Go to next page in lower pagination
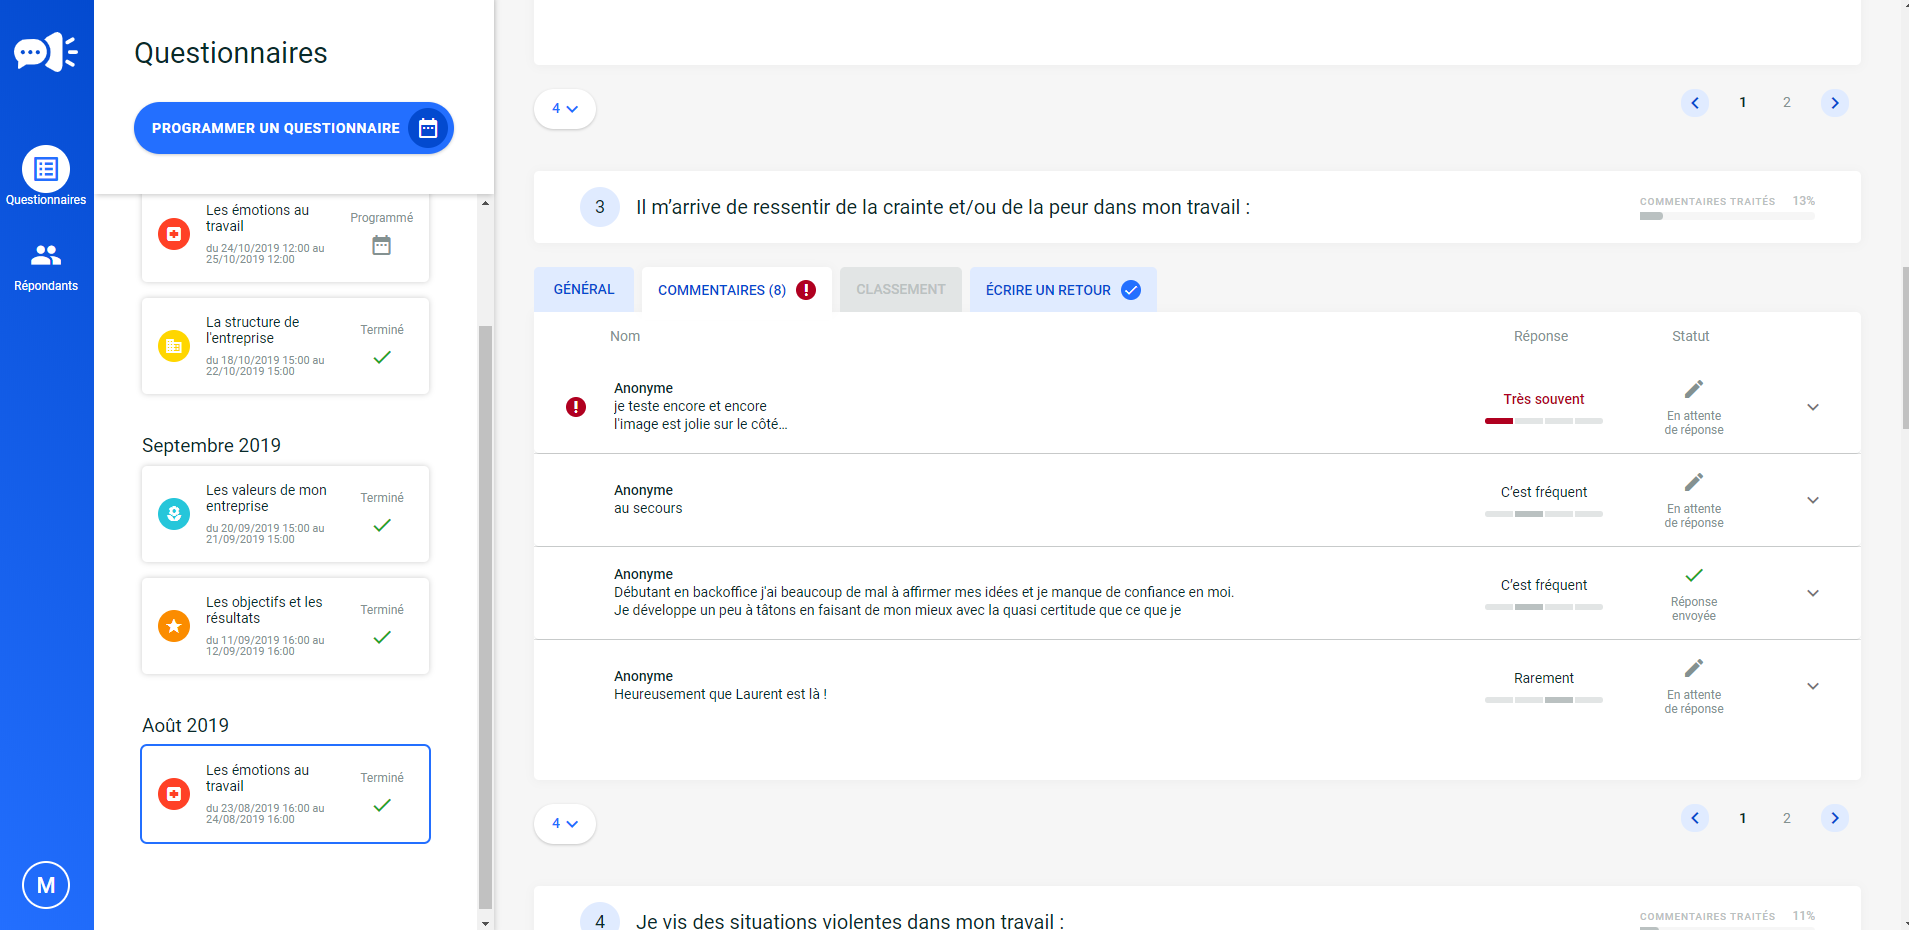The width and height of the screenshot is (1909, 930). 1835,818
